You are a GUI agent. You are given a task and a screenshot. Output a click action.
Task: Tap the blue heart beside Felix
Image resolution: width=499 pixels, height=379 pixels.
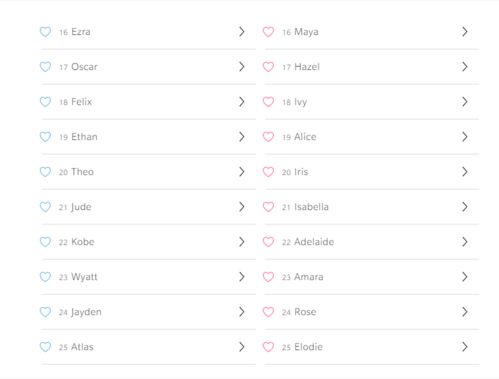(45, 102)
